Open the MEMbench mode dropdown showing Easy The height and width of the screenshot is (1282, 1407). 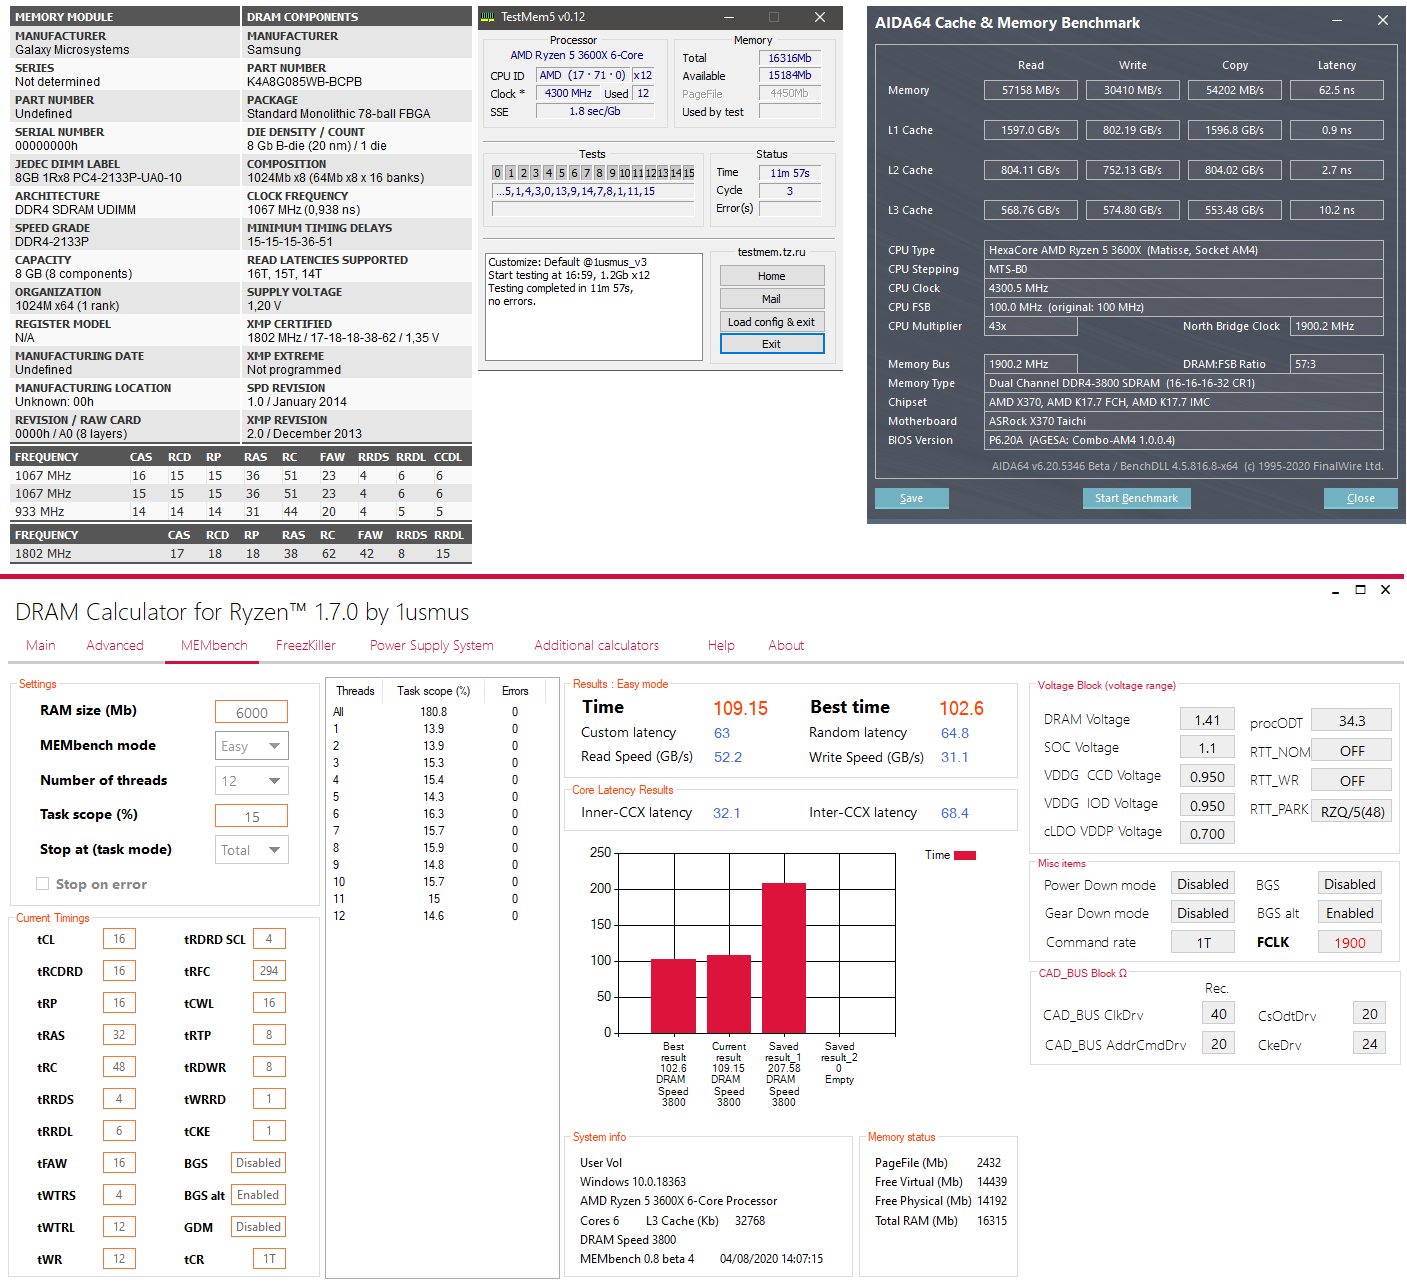(x=252, y=746)
